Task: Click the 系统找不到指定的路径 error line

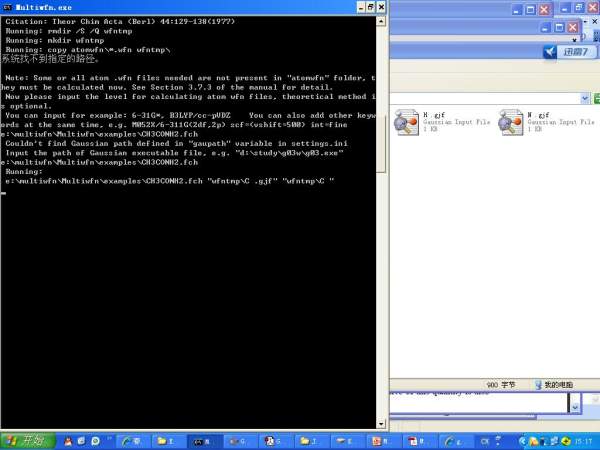Action: 50,59
